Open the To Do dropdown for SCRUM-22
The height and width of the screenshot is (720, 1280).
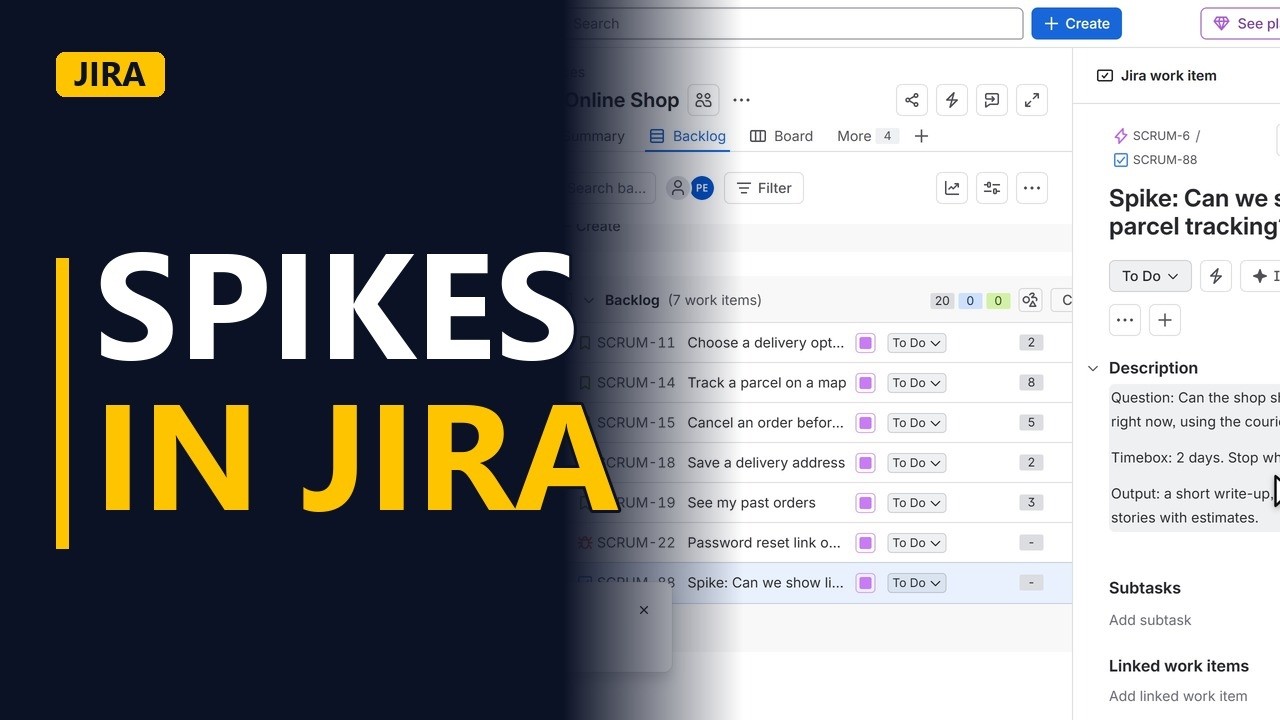(916, 543)
